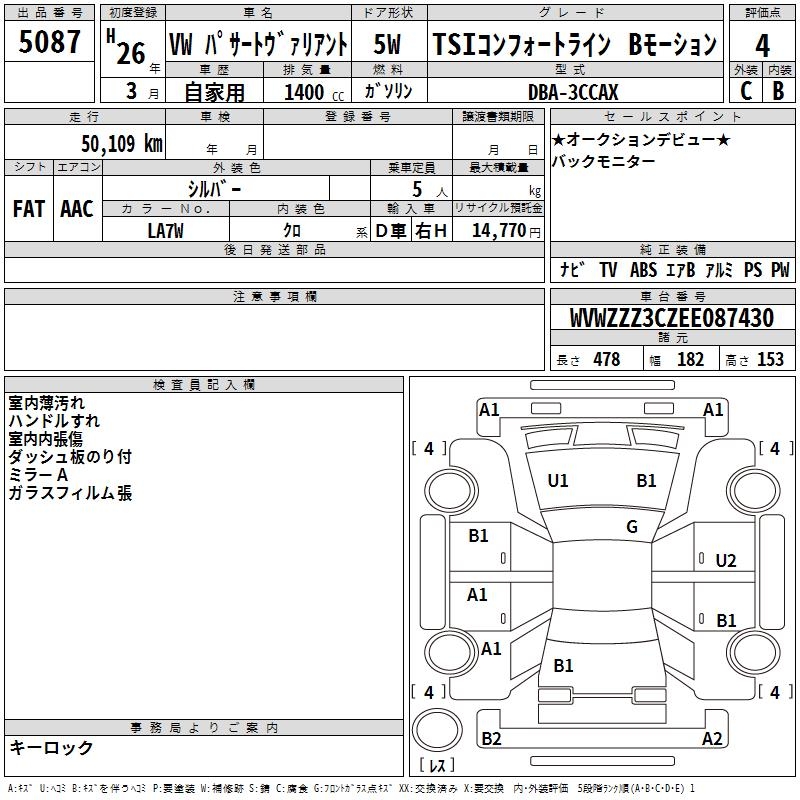This screenshot has width=800, height=800.
Task: Click the TV equipment entry
Action: [x=608, y=270]
